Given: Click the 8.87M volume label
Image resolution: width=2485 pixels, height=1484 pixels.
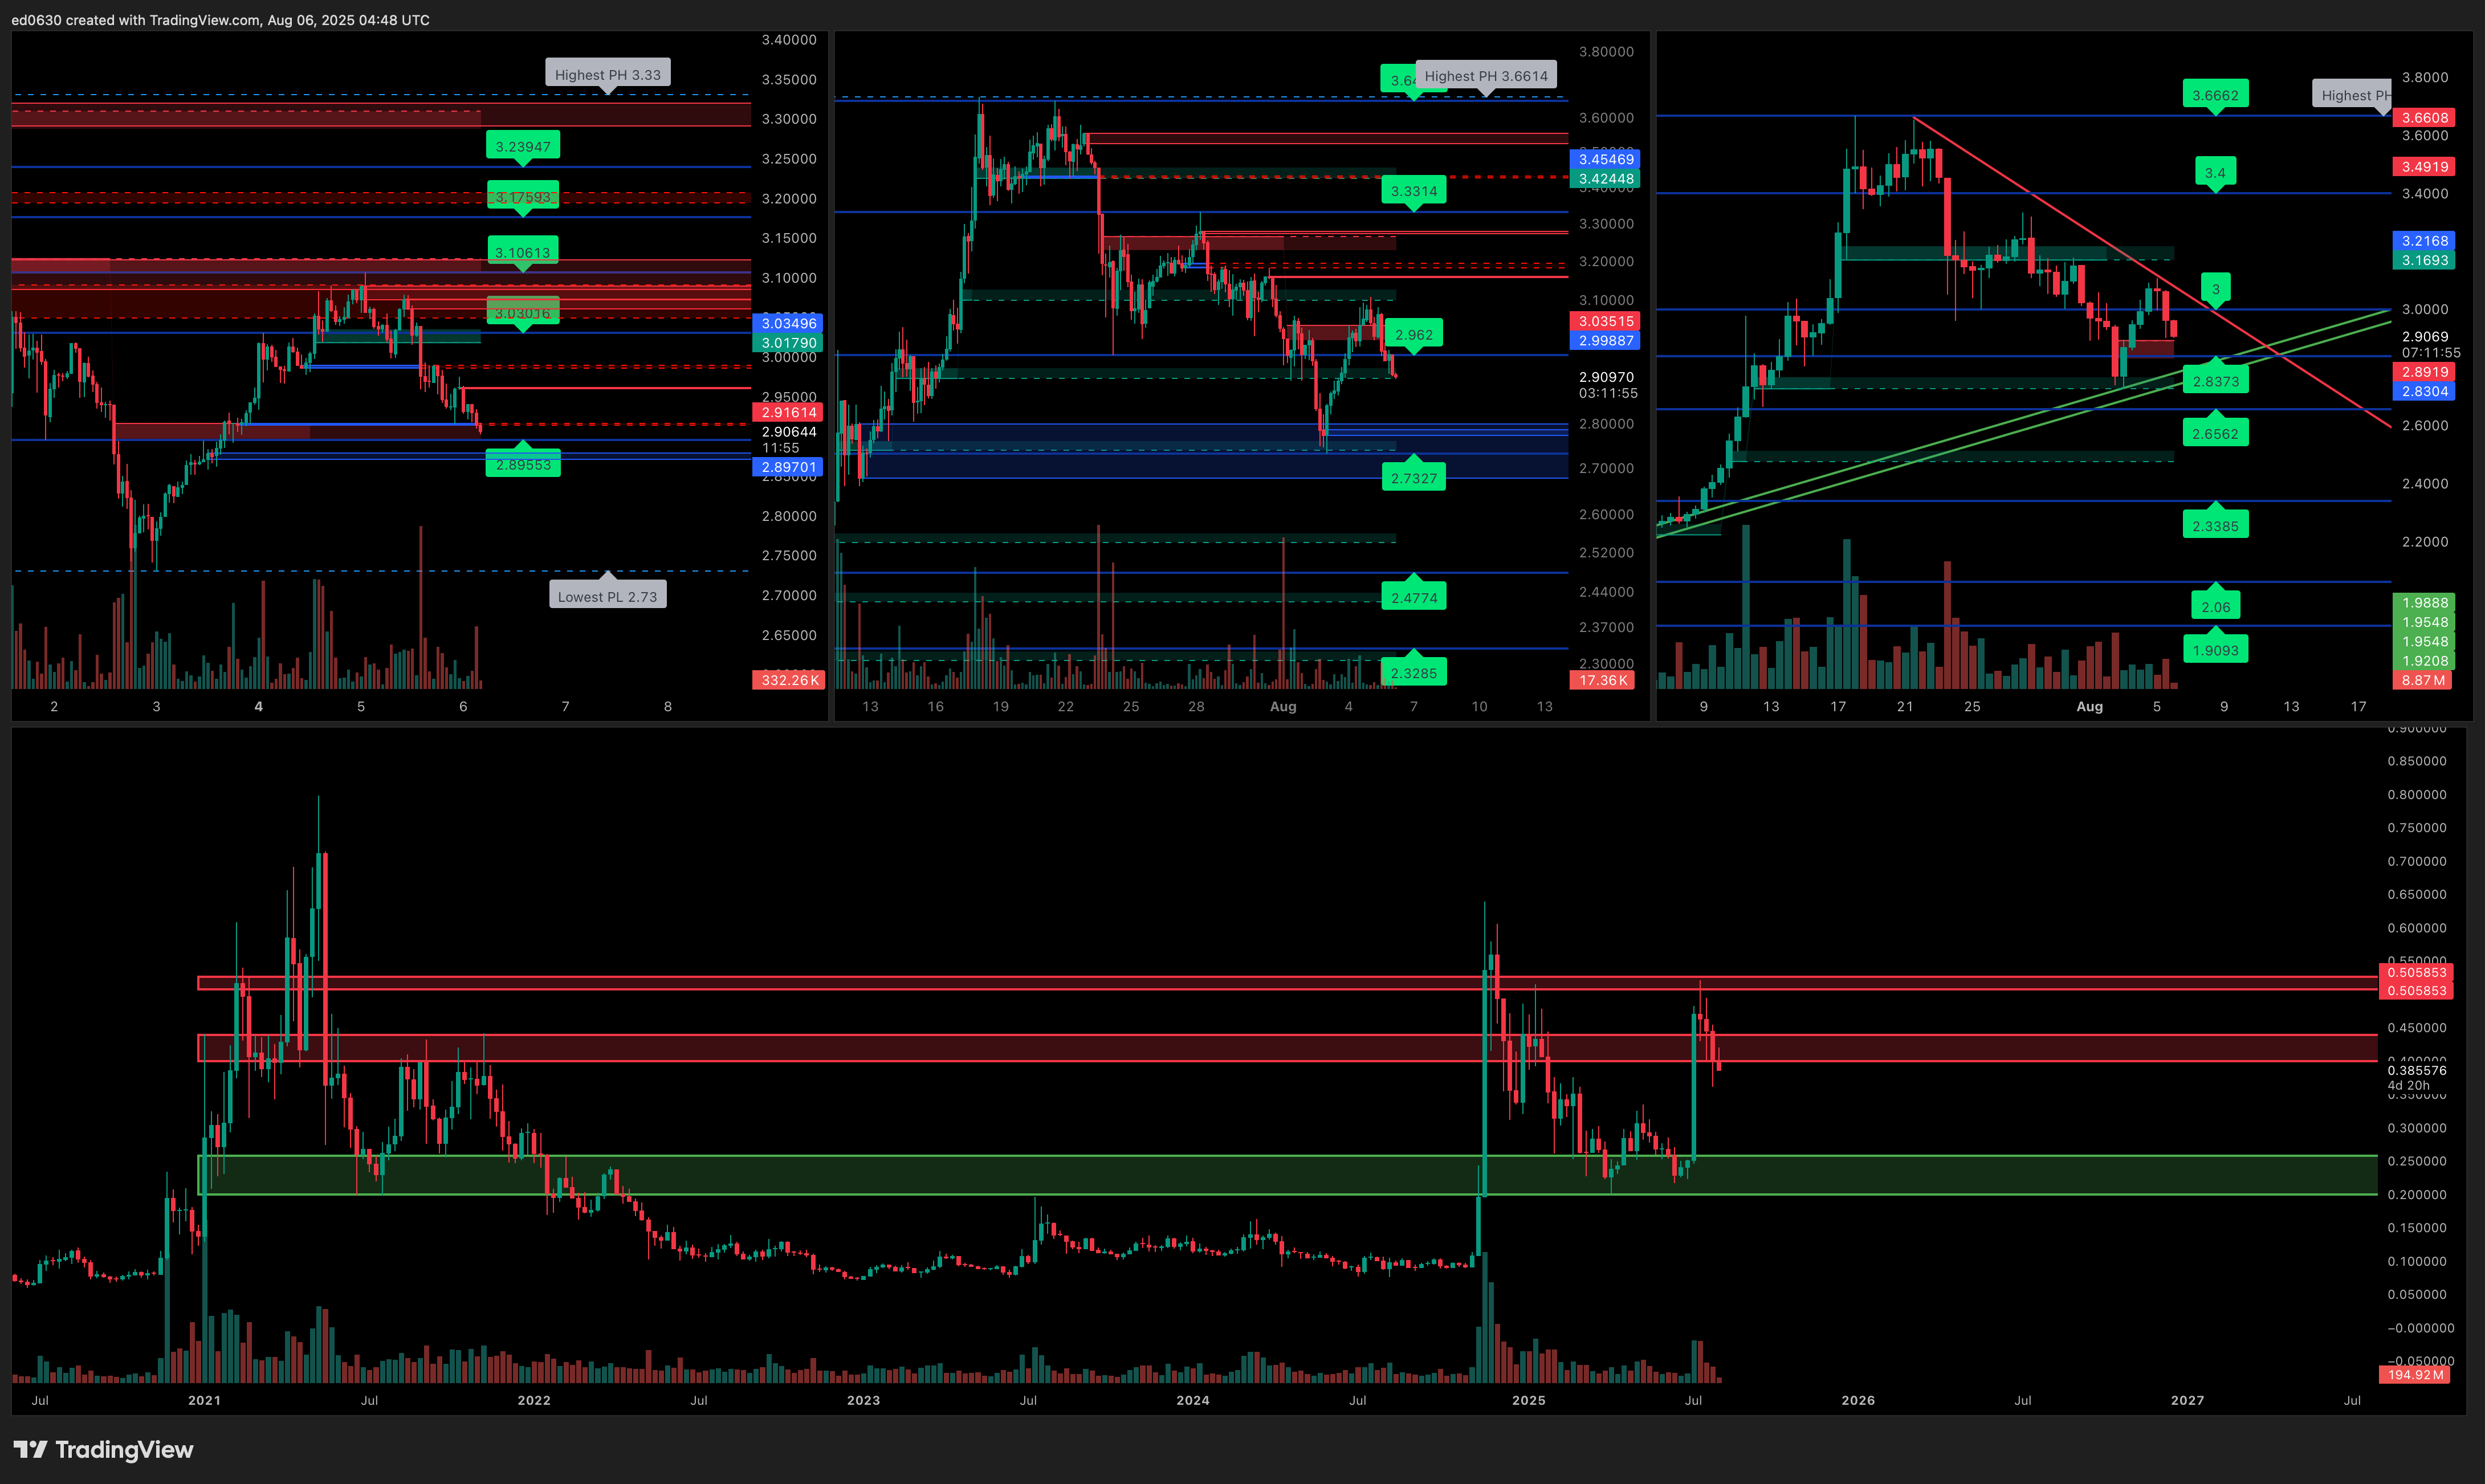Looking at the screenshot, I should pyautogui.click(x=2425, y=680).
